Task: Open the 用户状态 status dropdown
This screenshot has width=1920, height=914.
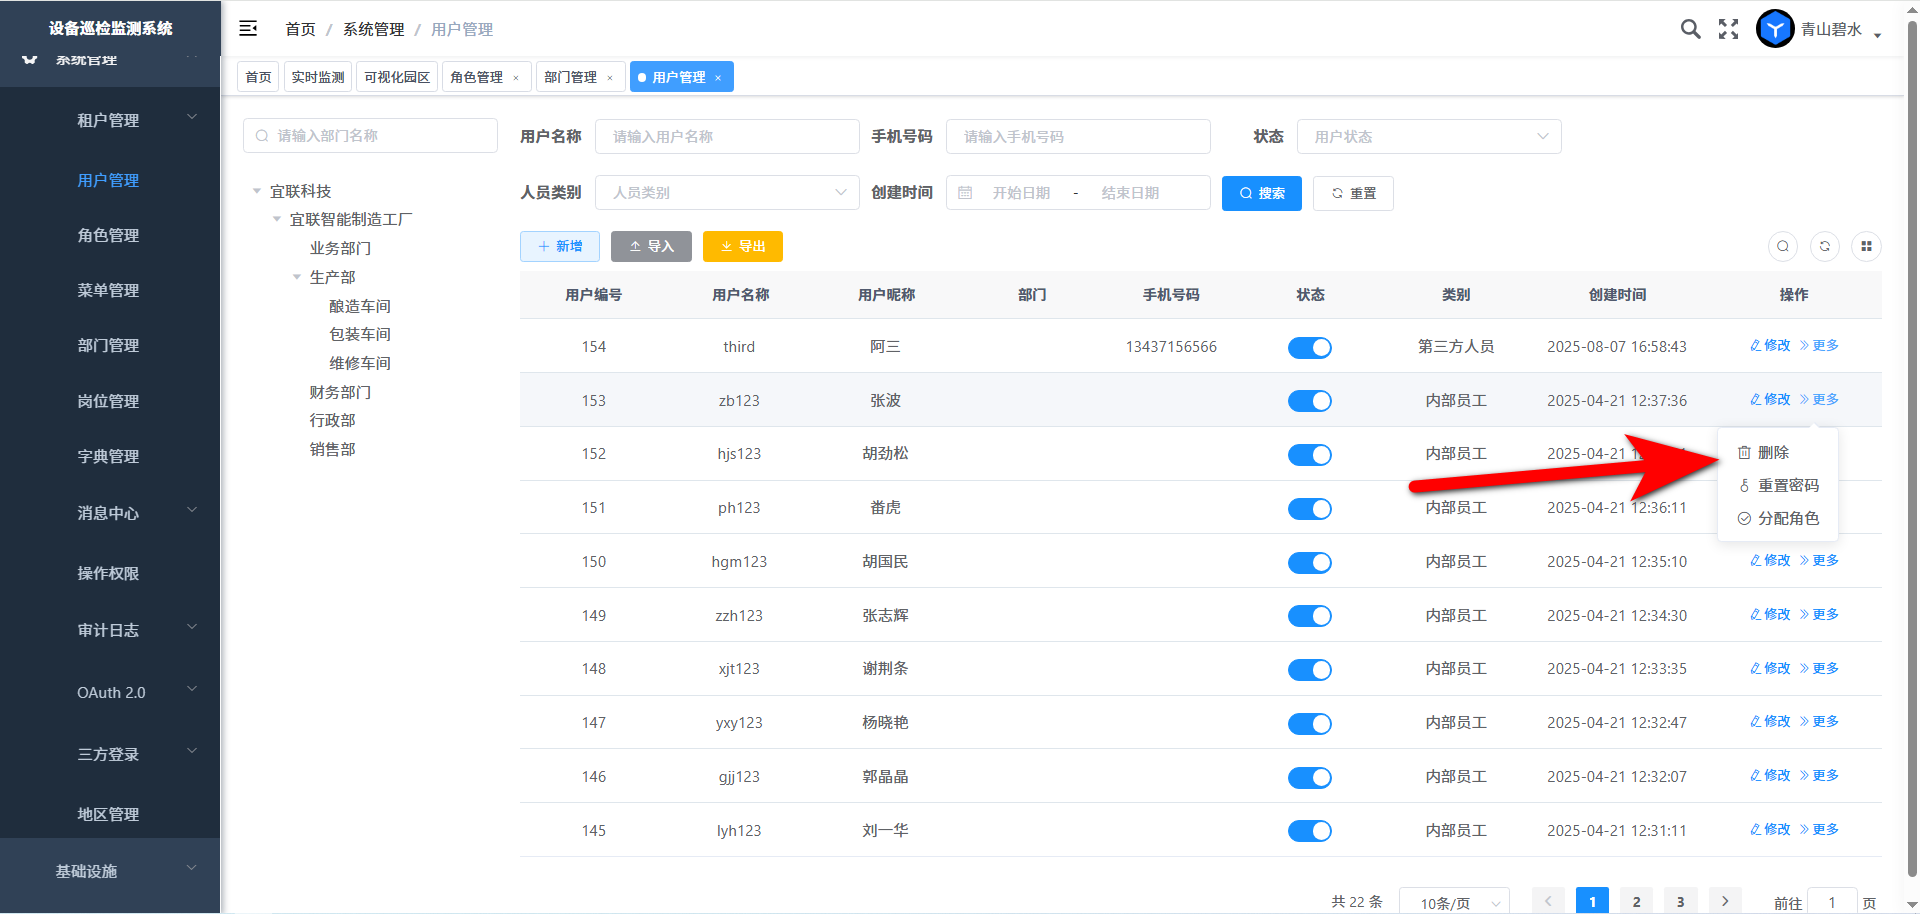Action: (1428, 137)
